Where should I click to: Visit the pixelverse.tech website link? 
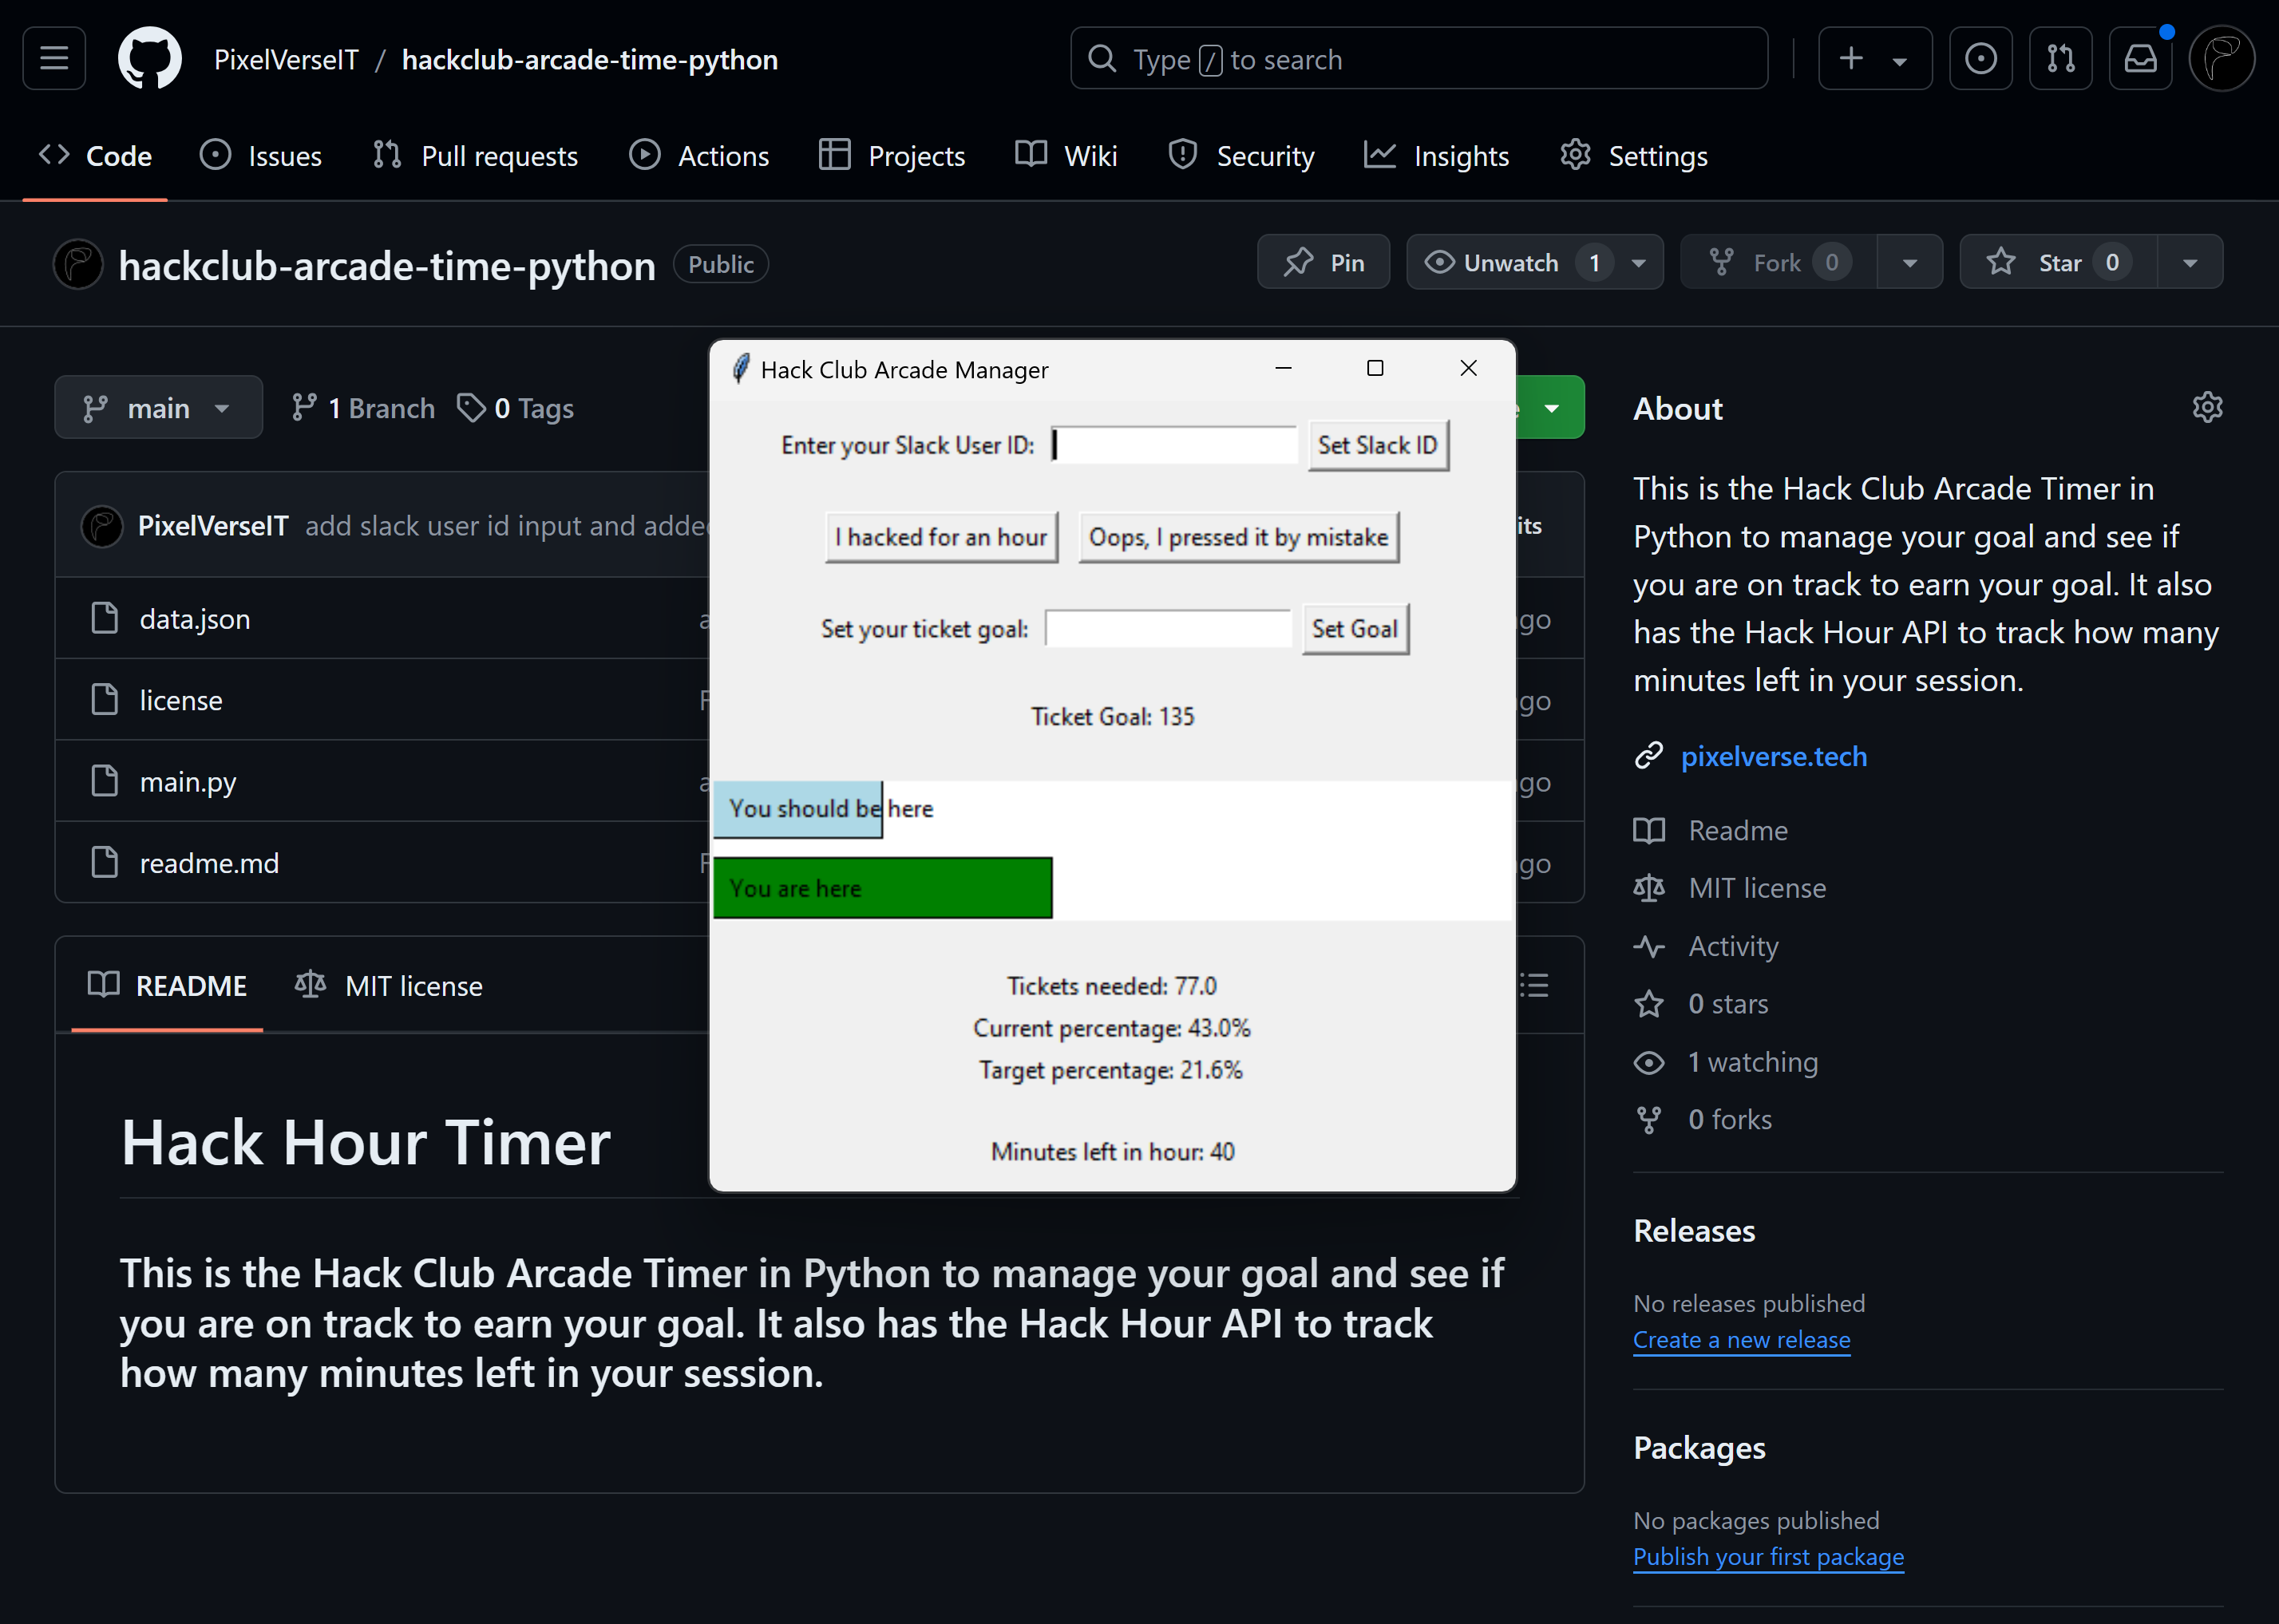1773,756
